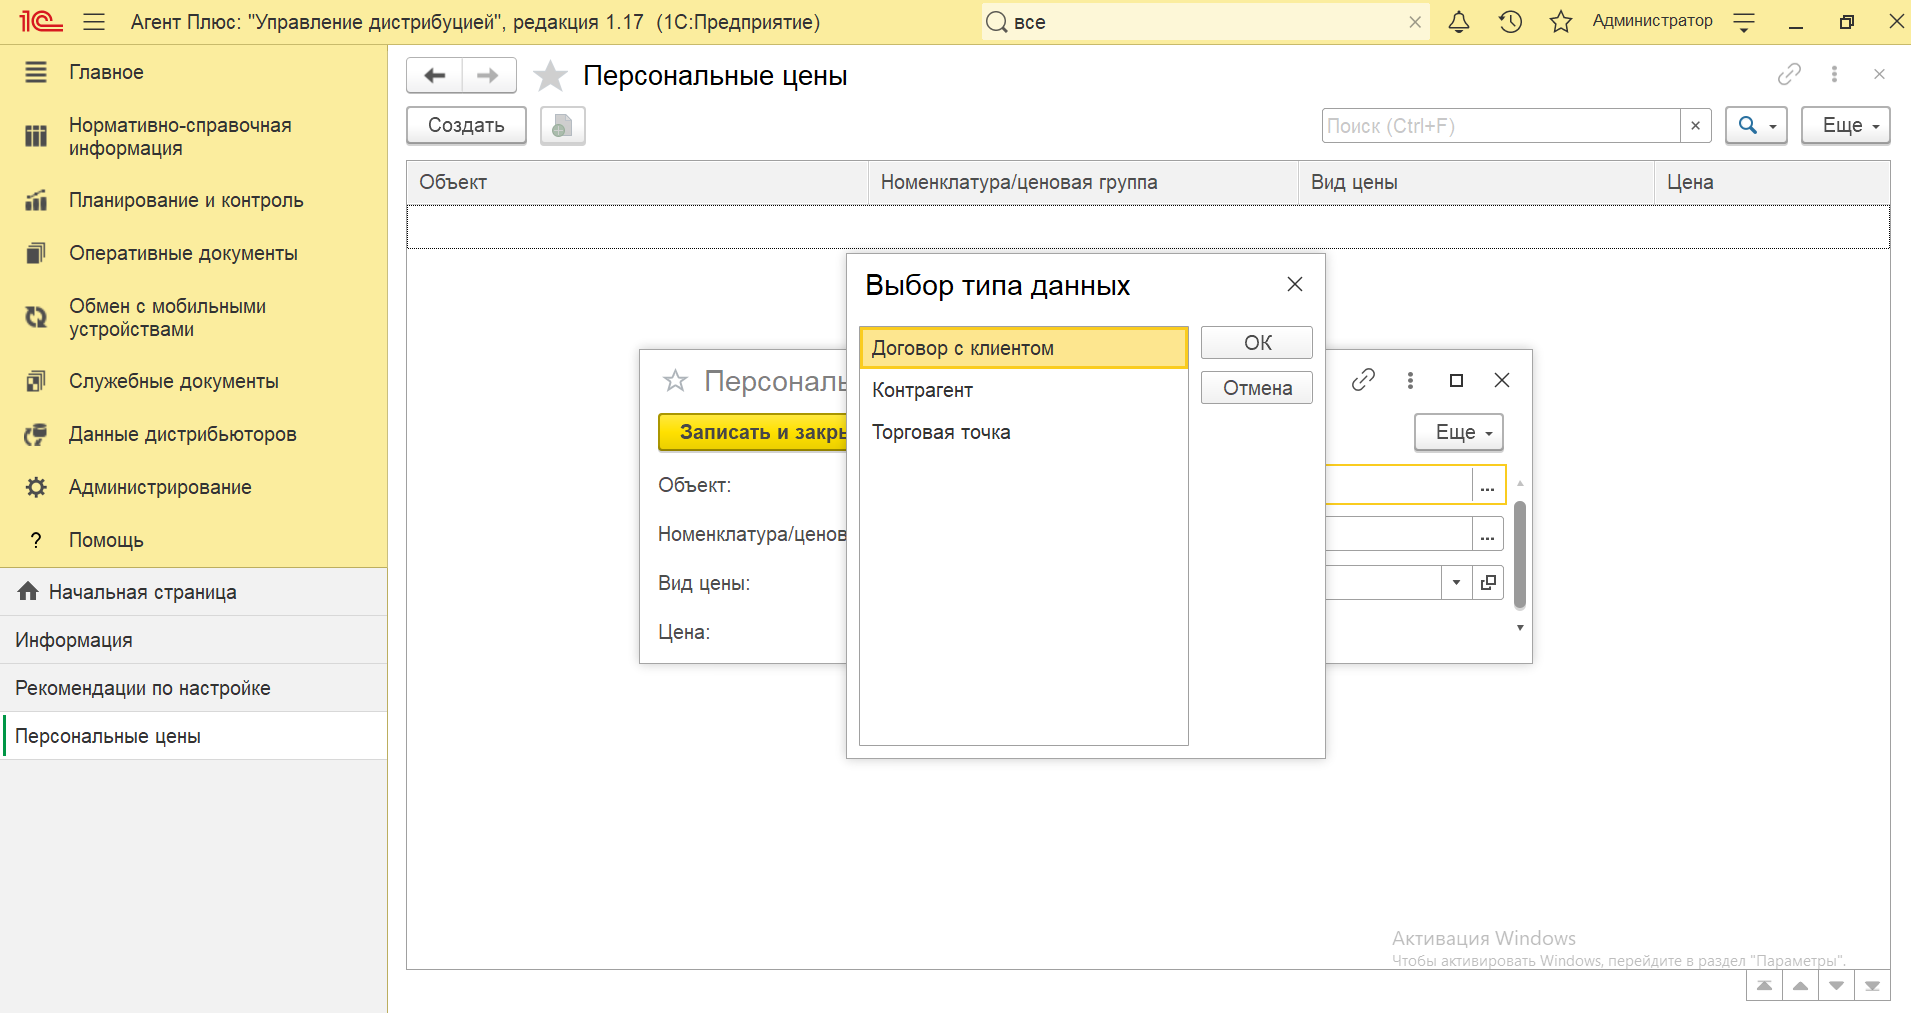1911x1013 pixels.
Task: Add Персональные цены list to favorites star
Action: point(550,76)
